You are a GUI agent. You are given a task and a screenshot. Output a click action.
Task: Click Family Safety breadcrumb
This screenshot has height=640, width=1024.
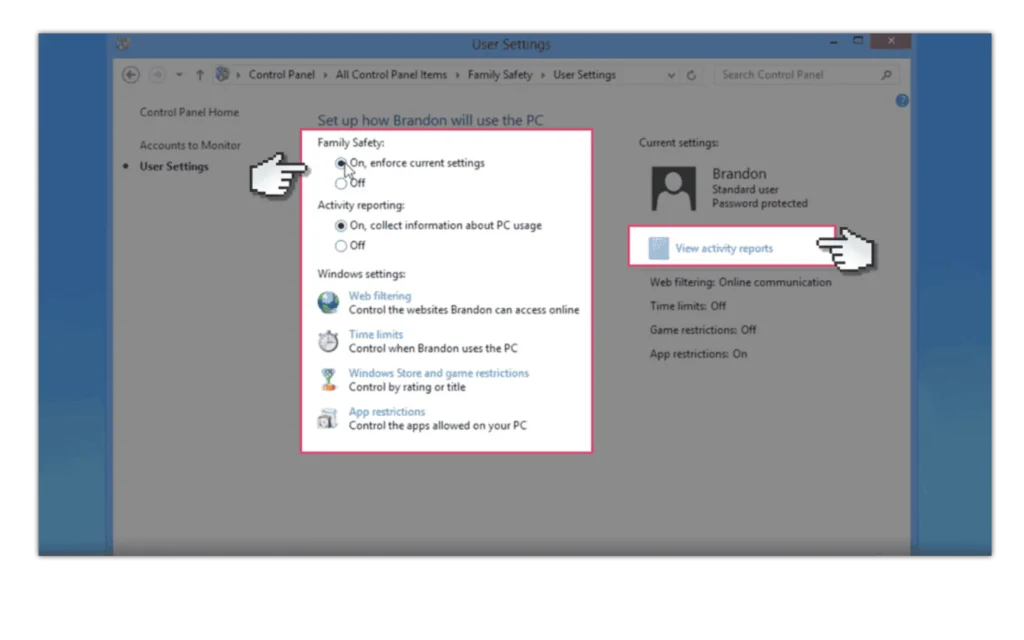click(x=500, y=75)
